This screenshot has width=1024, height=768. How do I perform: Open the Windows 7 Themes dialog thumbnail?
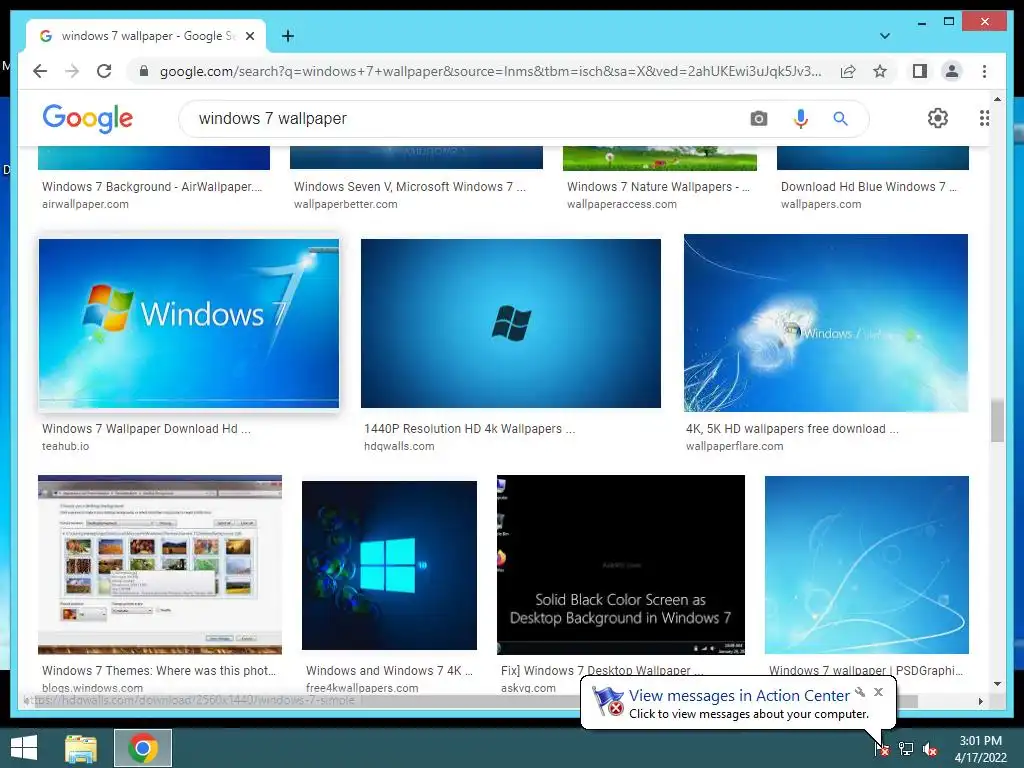(160, 565)
